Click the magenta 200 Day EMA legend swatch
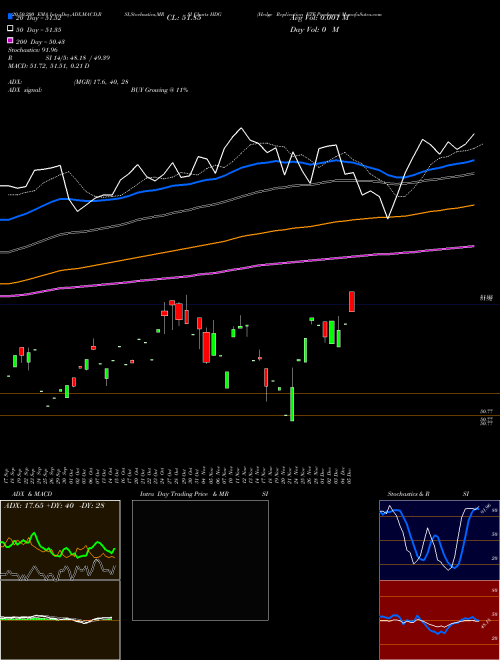 click(11, 40)
